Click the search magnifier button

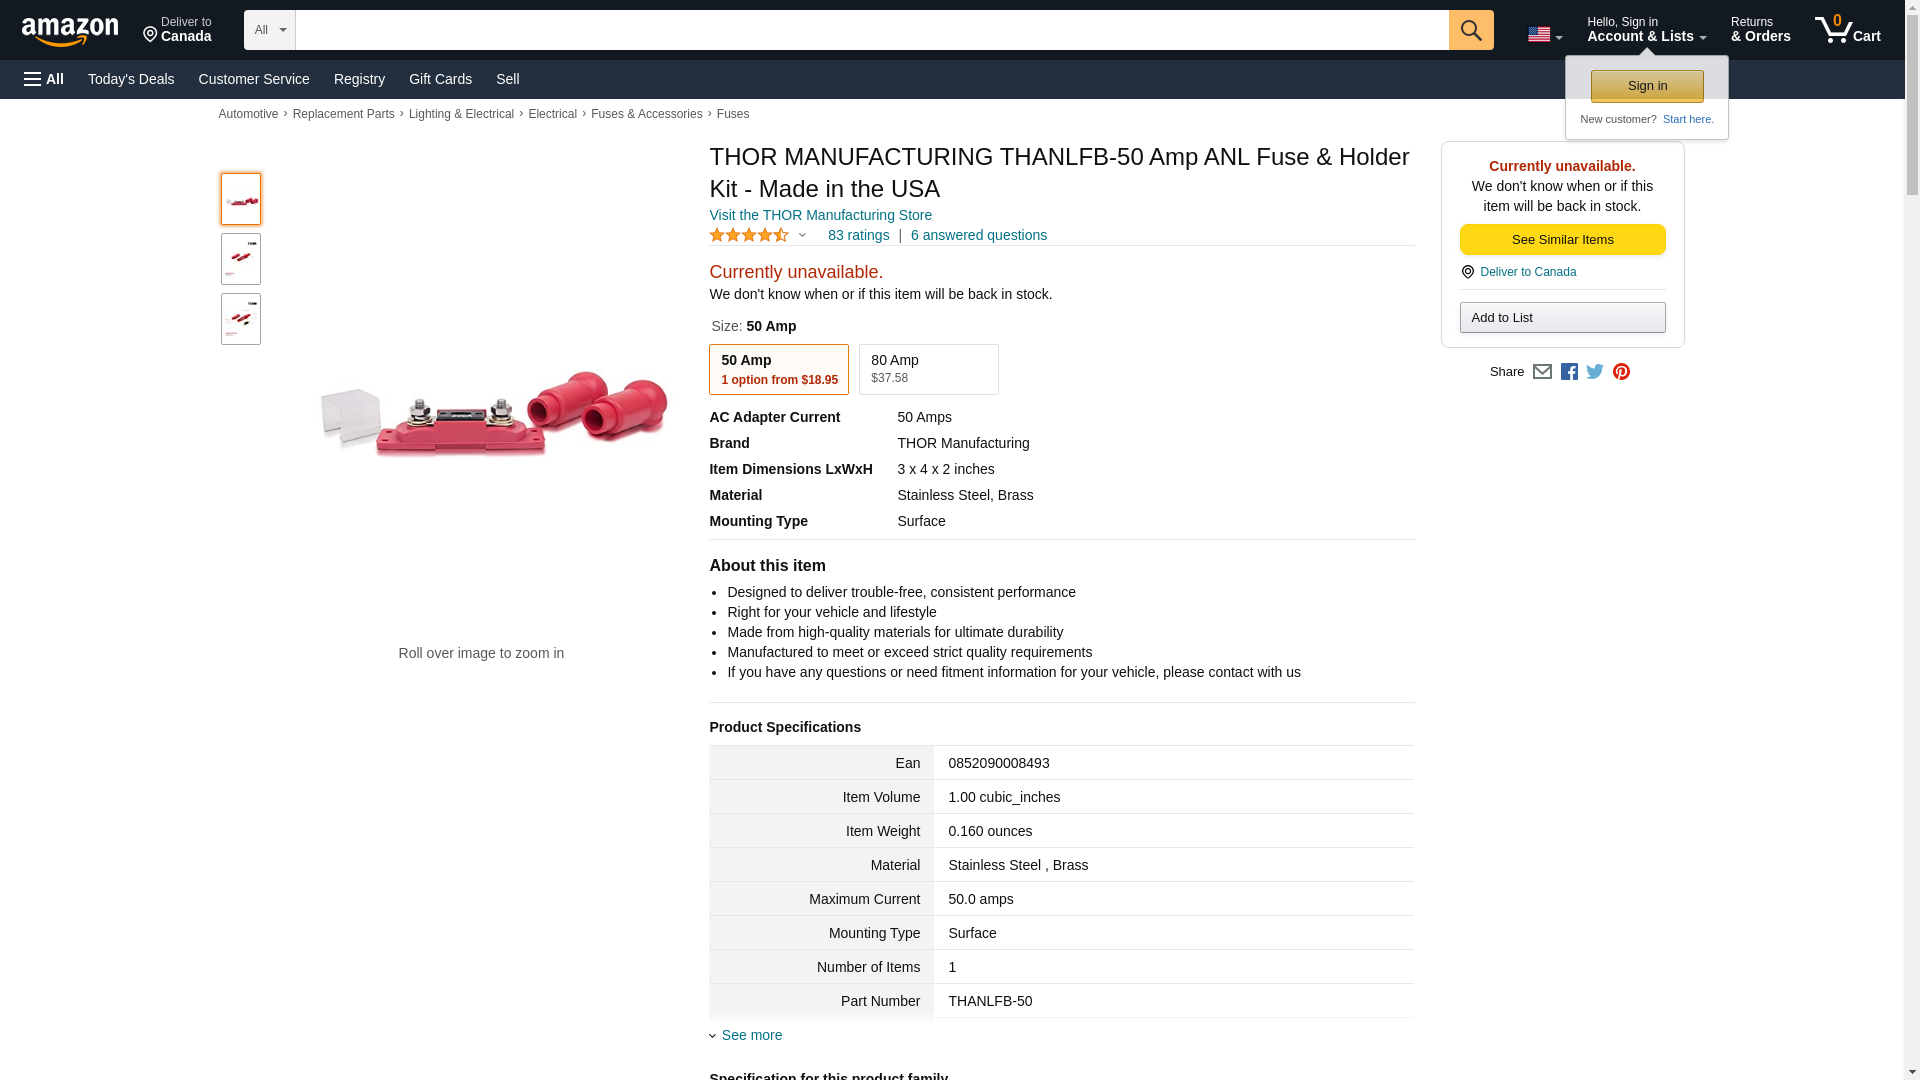pyautogui.click(x=1470, y=30)
